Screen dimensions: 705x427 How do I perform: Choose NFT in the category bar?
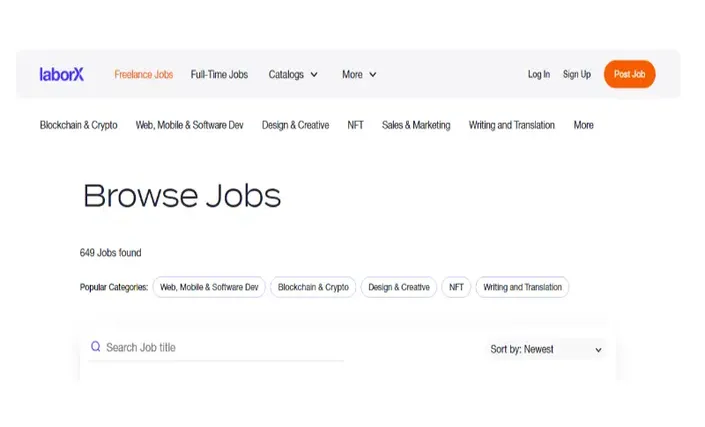coord(355,125)
